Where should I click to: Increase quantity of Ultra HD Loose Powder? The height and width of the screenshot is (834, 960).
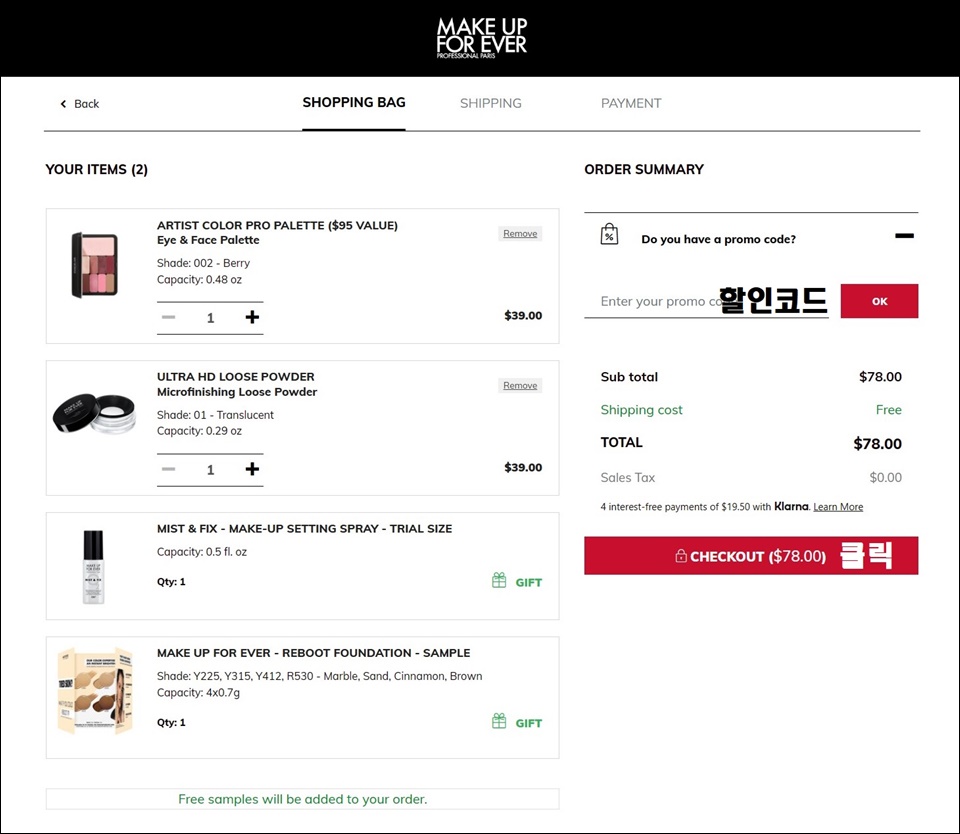252,469
